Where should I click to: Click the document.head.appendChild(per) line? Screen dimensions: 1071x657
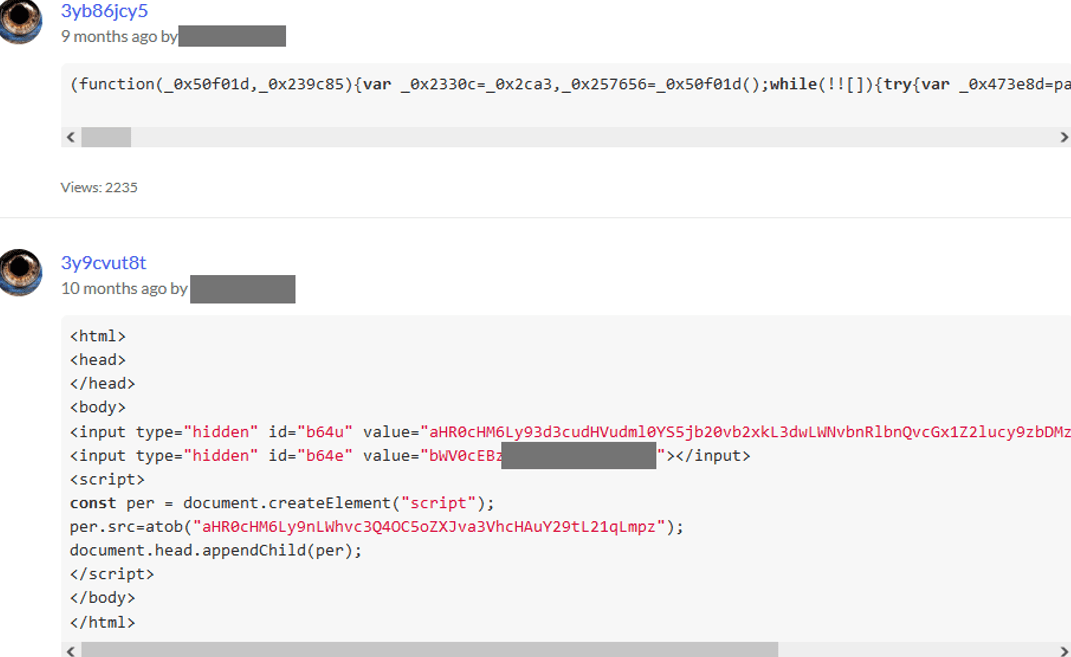tap(216, 550)
